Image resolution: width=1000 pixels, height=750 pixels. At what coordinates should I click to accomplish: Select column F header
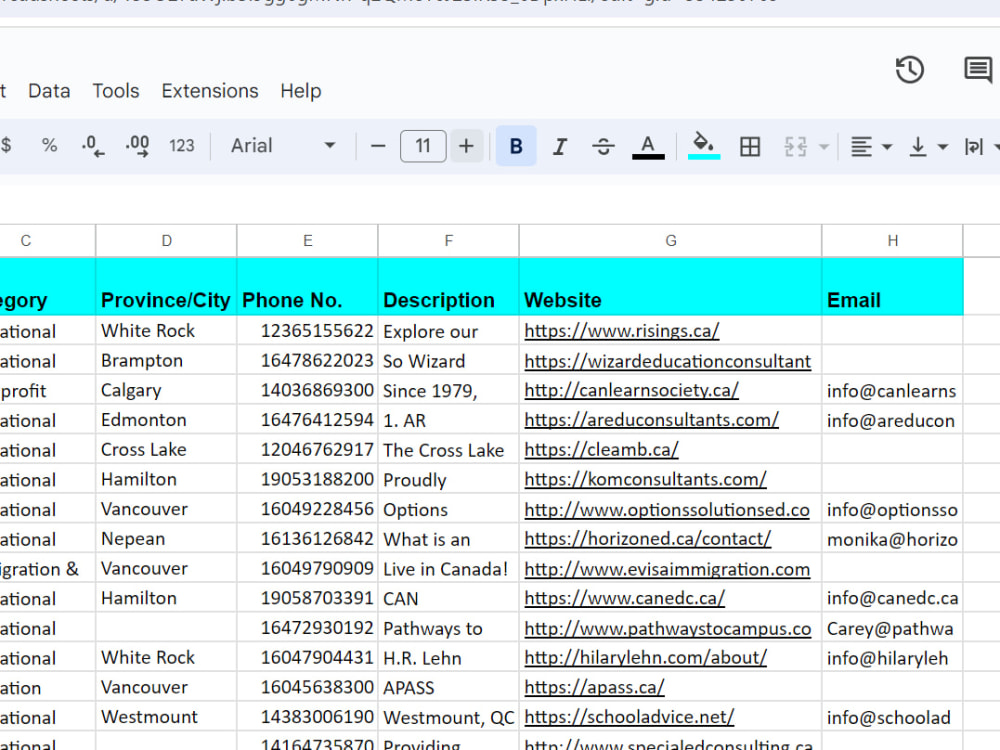click(x=448, y=240)
